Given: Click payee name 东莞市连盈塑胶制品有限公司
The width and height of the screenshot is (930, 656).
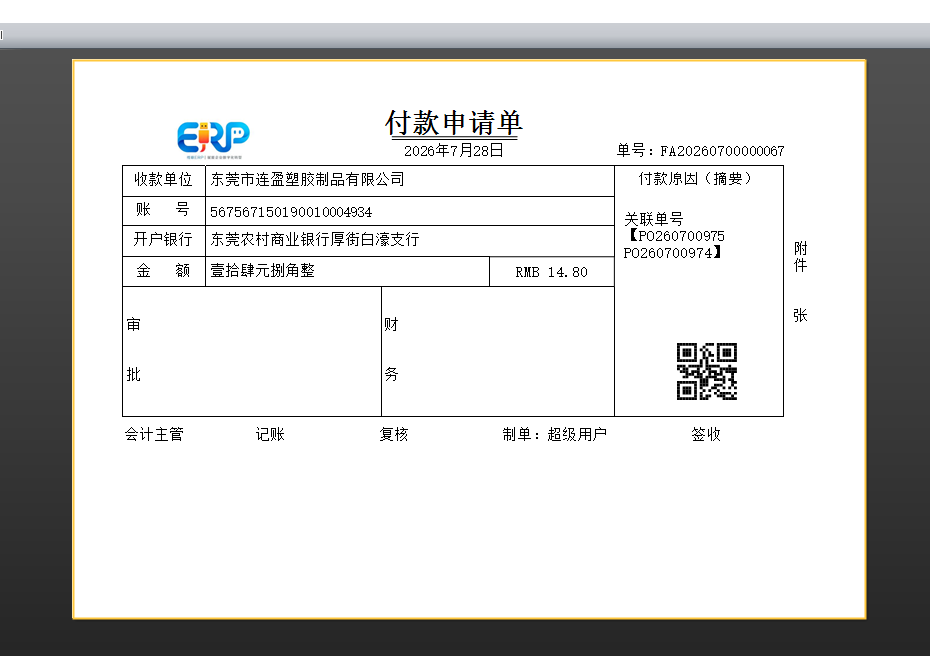Looking at the screenshot, I should (x=307, y=180).
